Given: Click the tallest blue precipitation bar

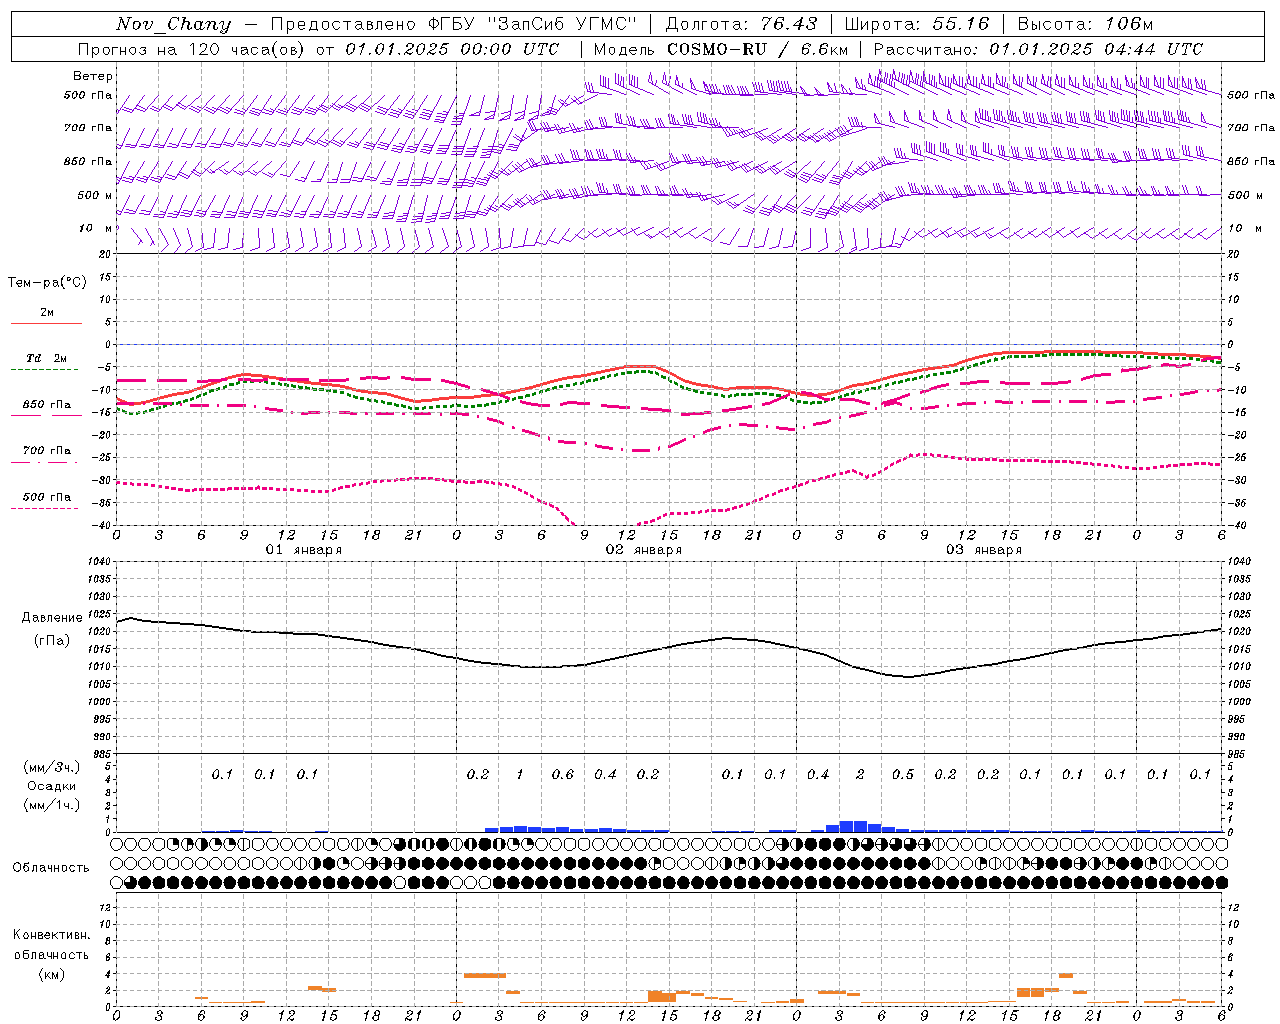Looking at the screenshot, I should pos(853,826).
